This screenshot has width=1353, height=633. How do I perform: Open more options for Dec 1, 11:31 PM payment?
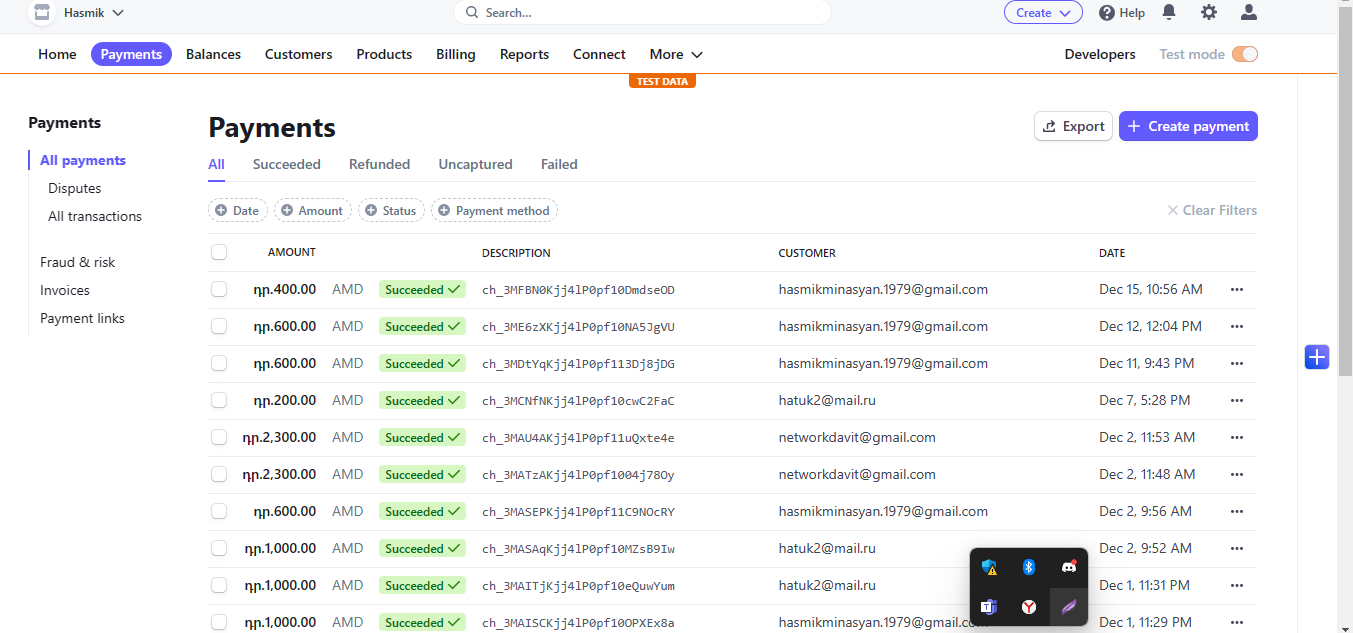[x=1237, y=585]
